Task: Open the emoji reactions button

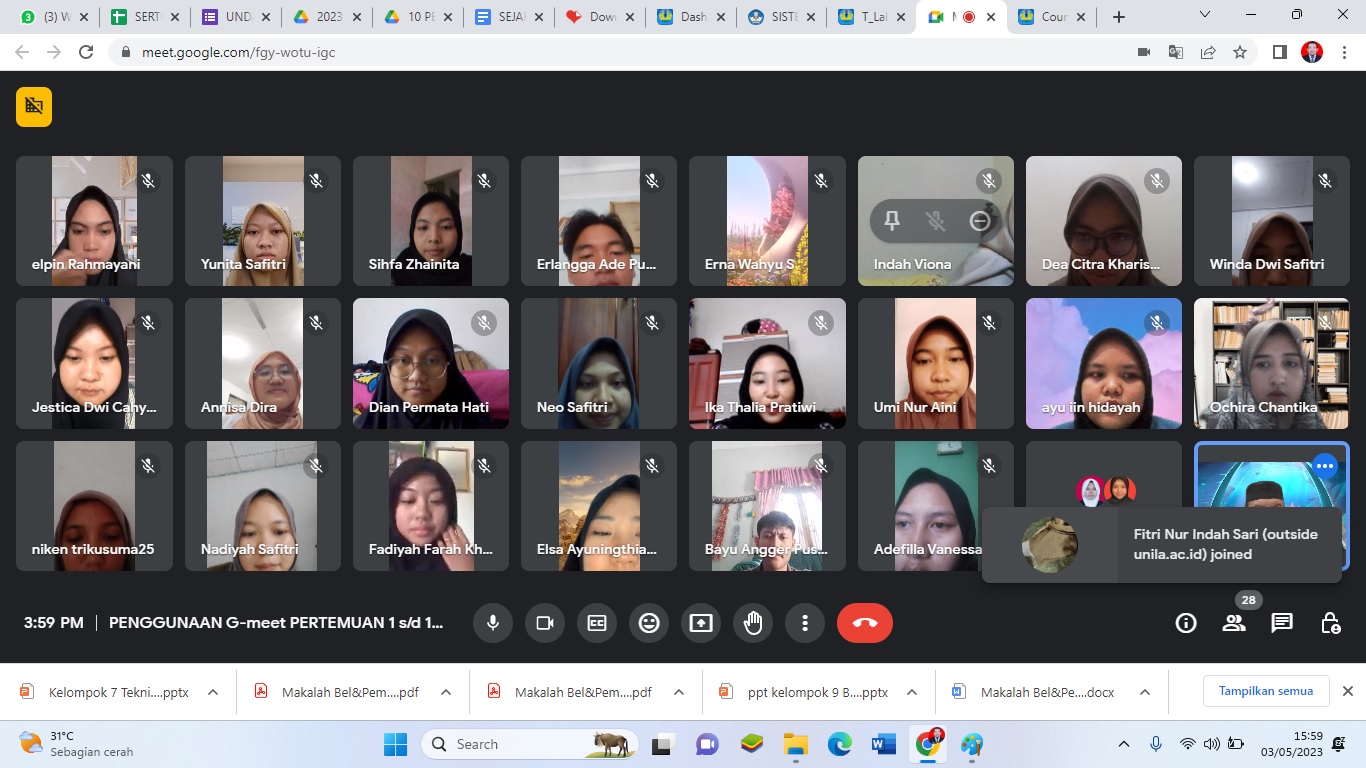Action: 649,623
